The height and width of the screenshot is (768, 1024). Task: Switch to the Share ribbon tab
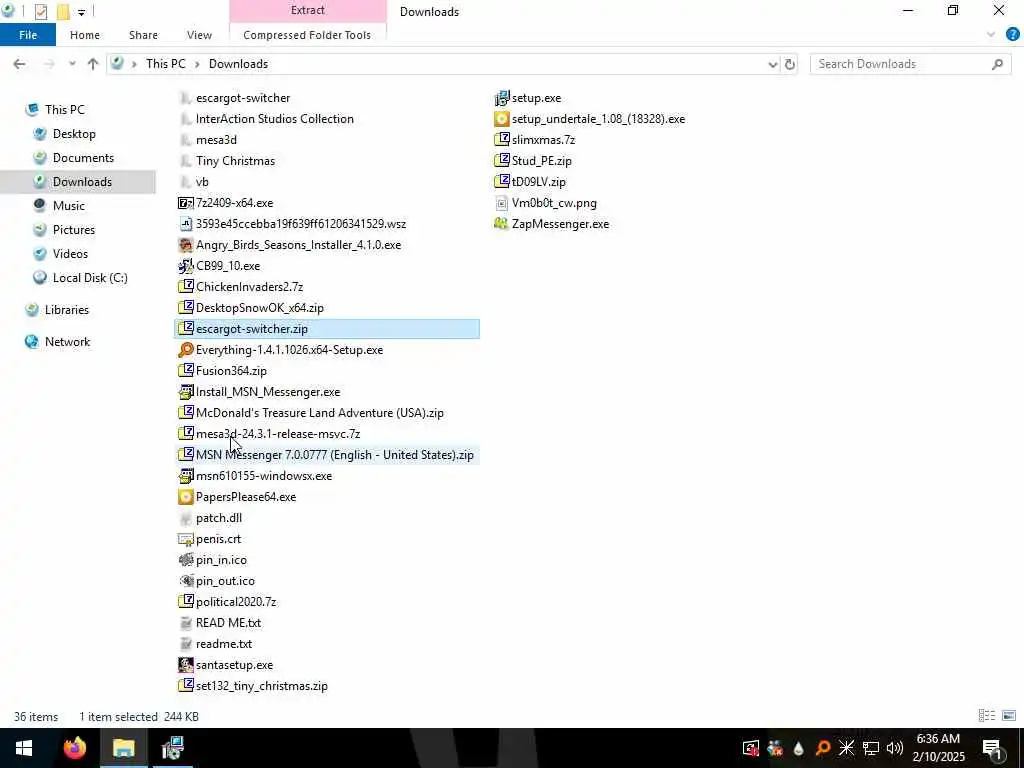point(143,35)
